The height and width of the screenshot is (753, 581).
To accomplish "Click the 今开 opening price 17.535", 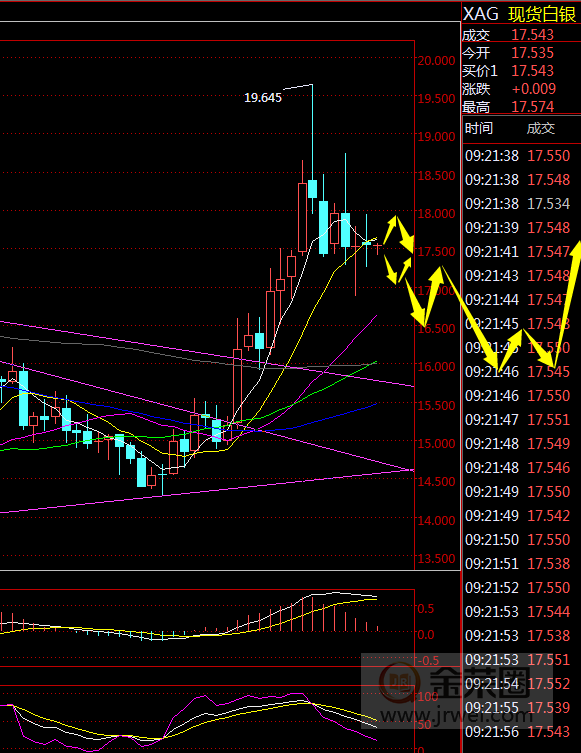I will click(x=532, y=53).
